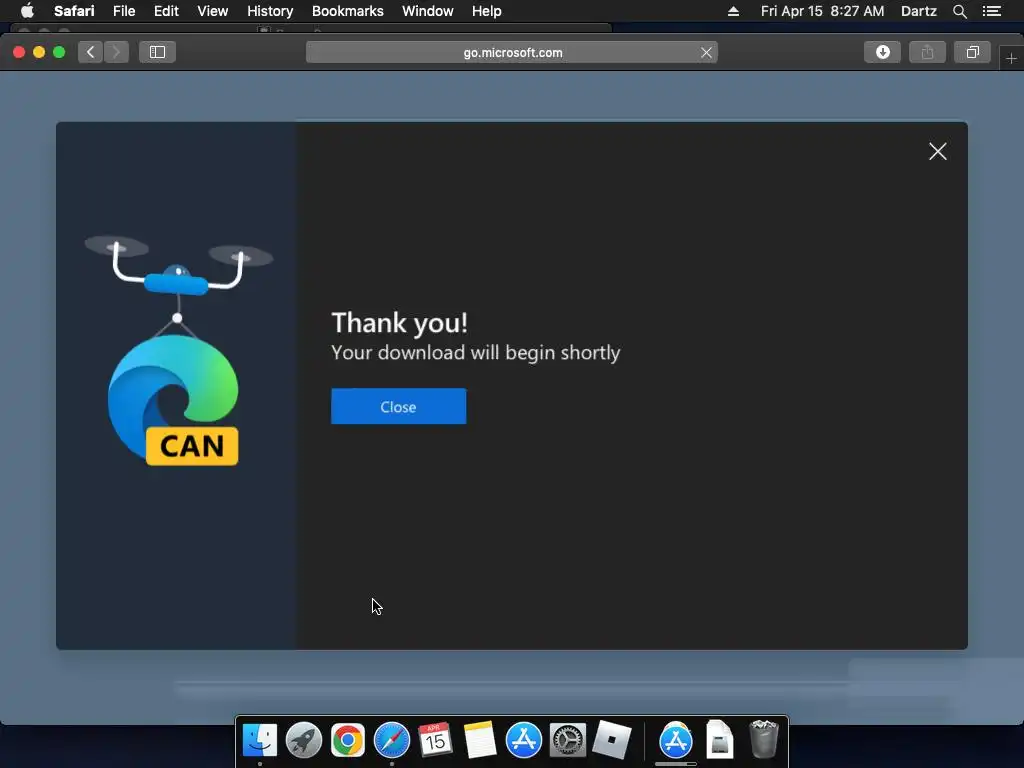
Task: Open the Safari menu
Action: pyautogui.click(x=74, y=11)
